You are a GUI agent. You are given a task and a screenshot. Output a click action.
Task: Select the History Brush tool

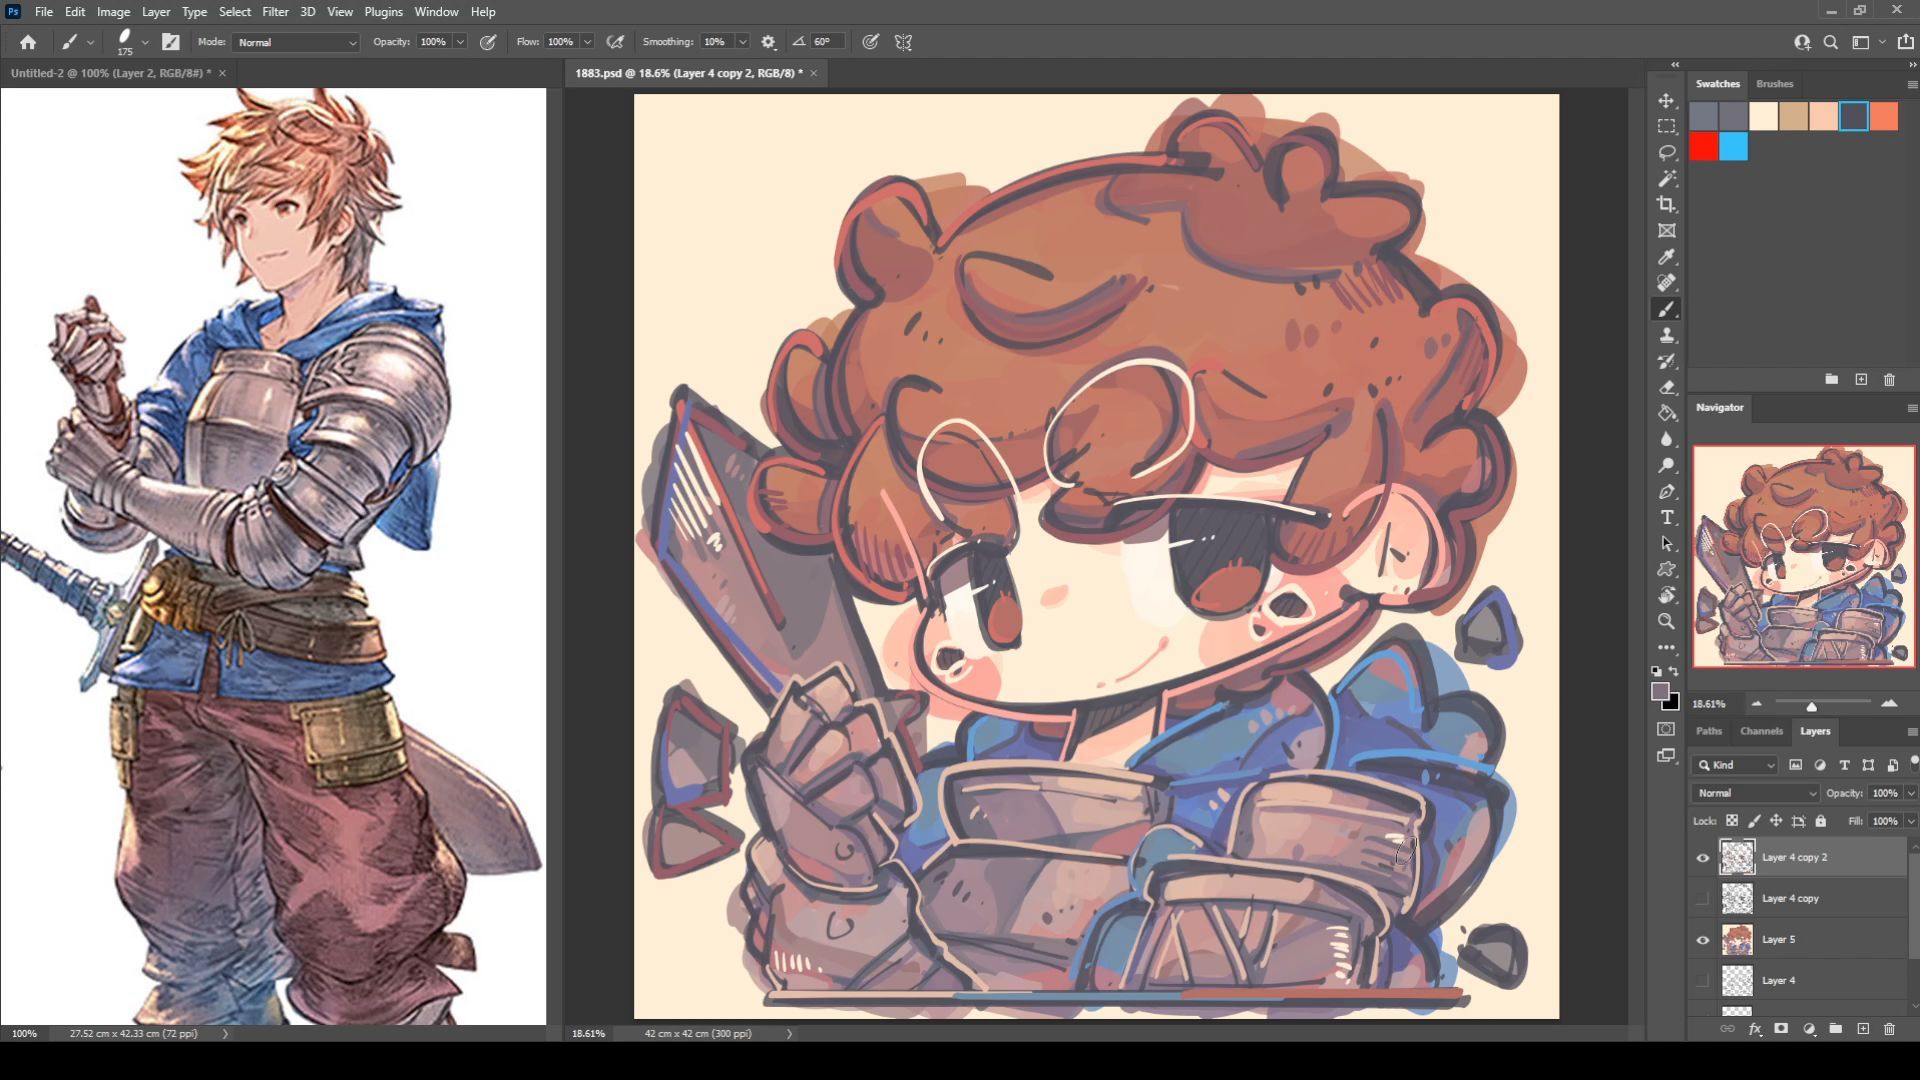click(1666, 362)
